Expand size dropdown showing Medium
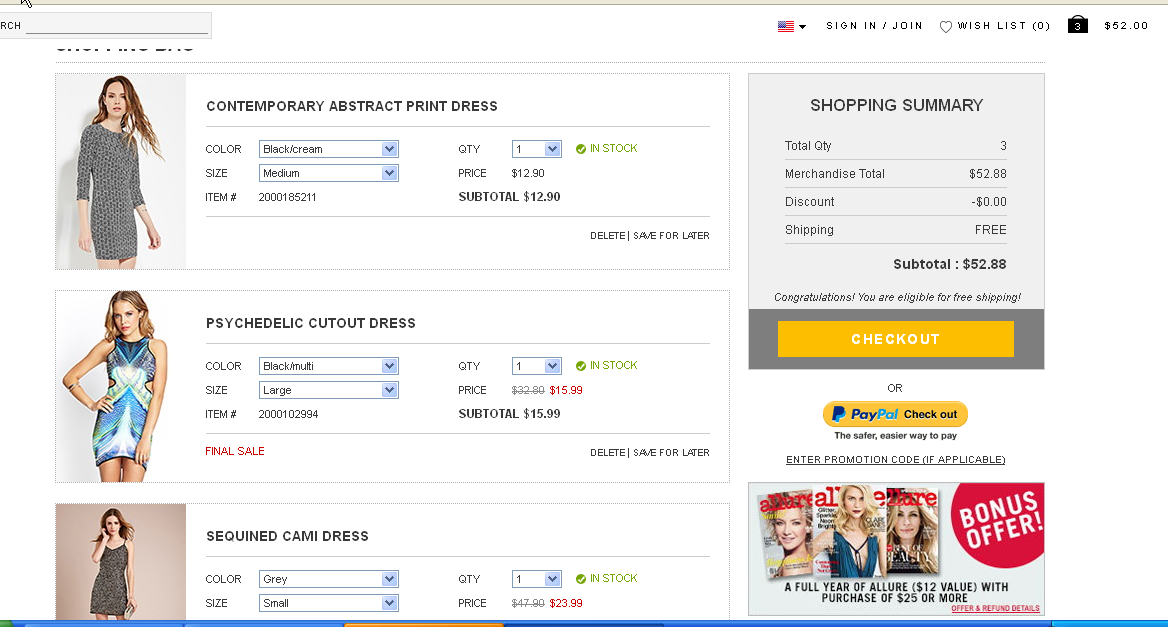 click(328, 173)
